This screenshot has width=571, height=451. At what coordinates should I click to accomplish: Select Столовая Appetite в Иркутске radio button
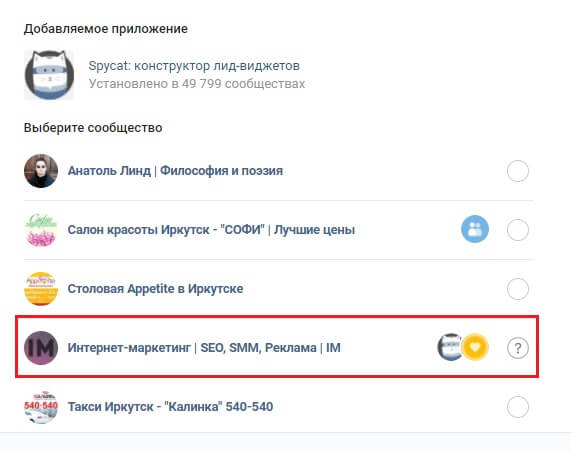[x=517, y=289]
